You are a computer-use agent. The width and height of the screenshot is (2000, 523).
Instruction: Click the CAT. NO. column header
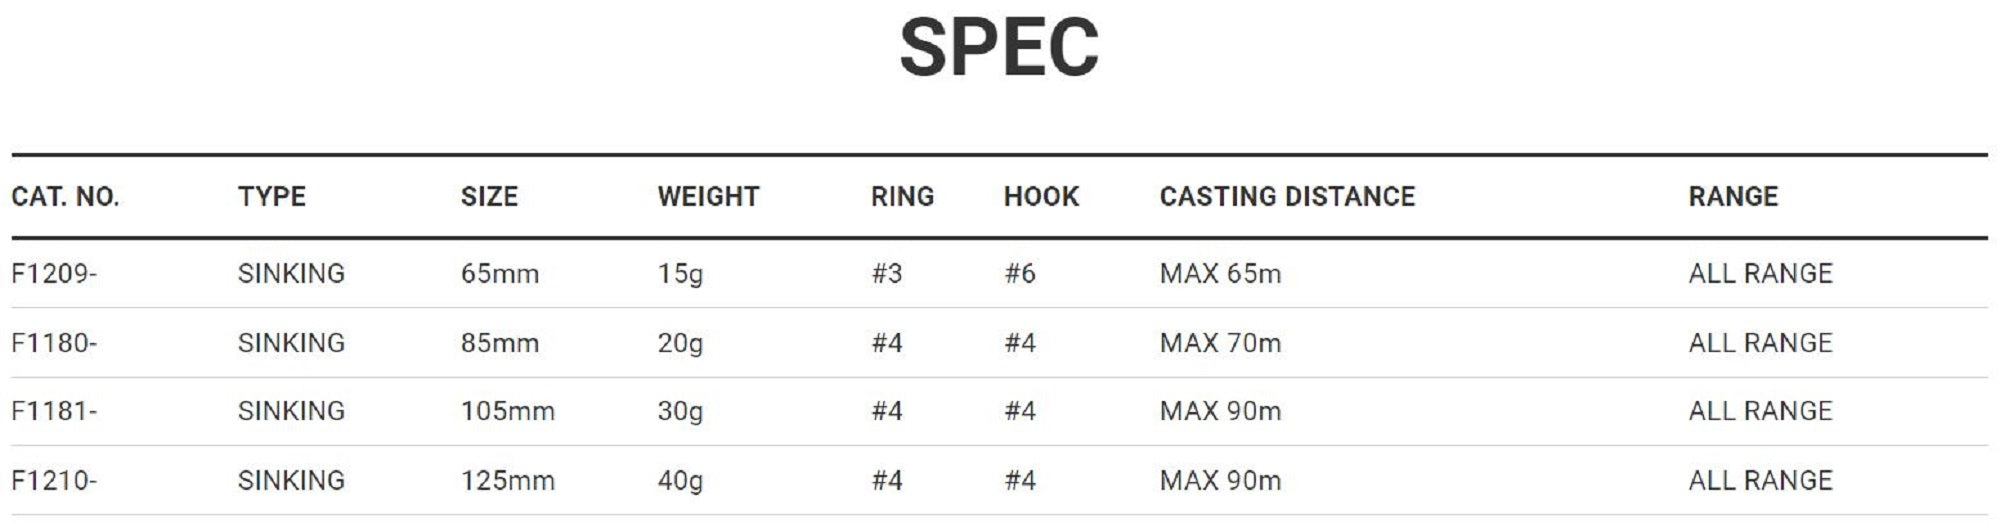(x=65, y=197)
